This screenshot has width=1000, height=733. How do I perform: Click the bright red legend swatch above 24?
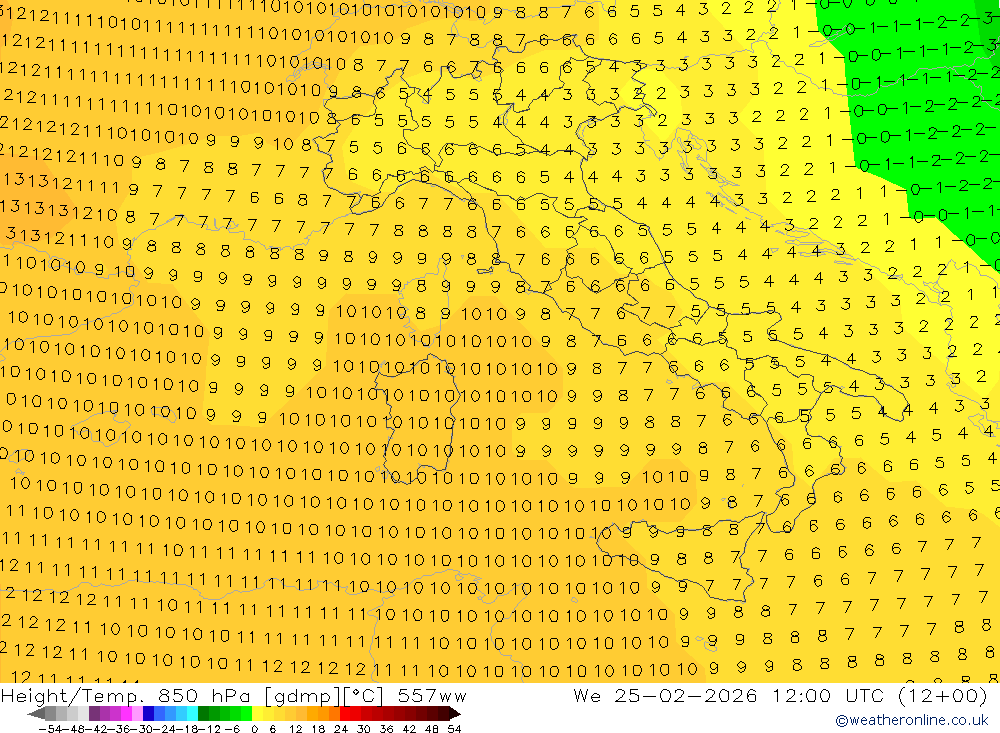click(345, 714)
